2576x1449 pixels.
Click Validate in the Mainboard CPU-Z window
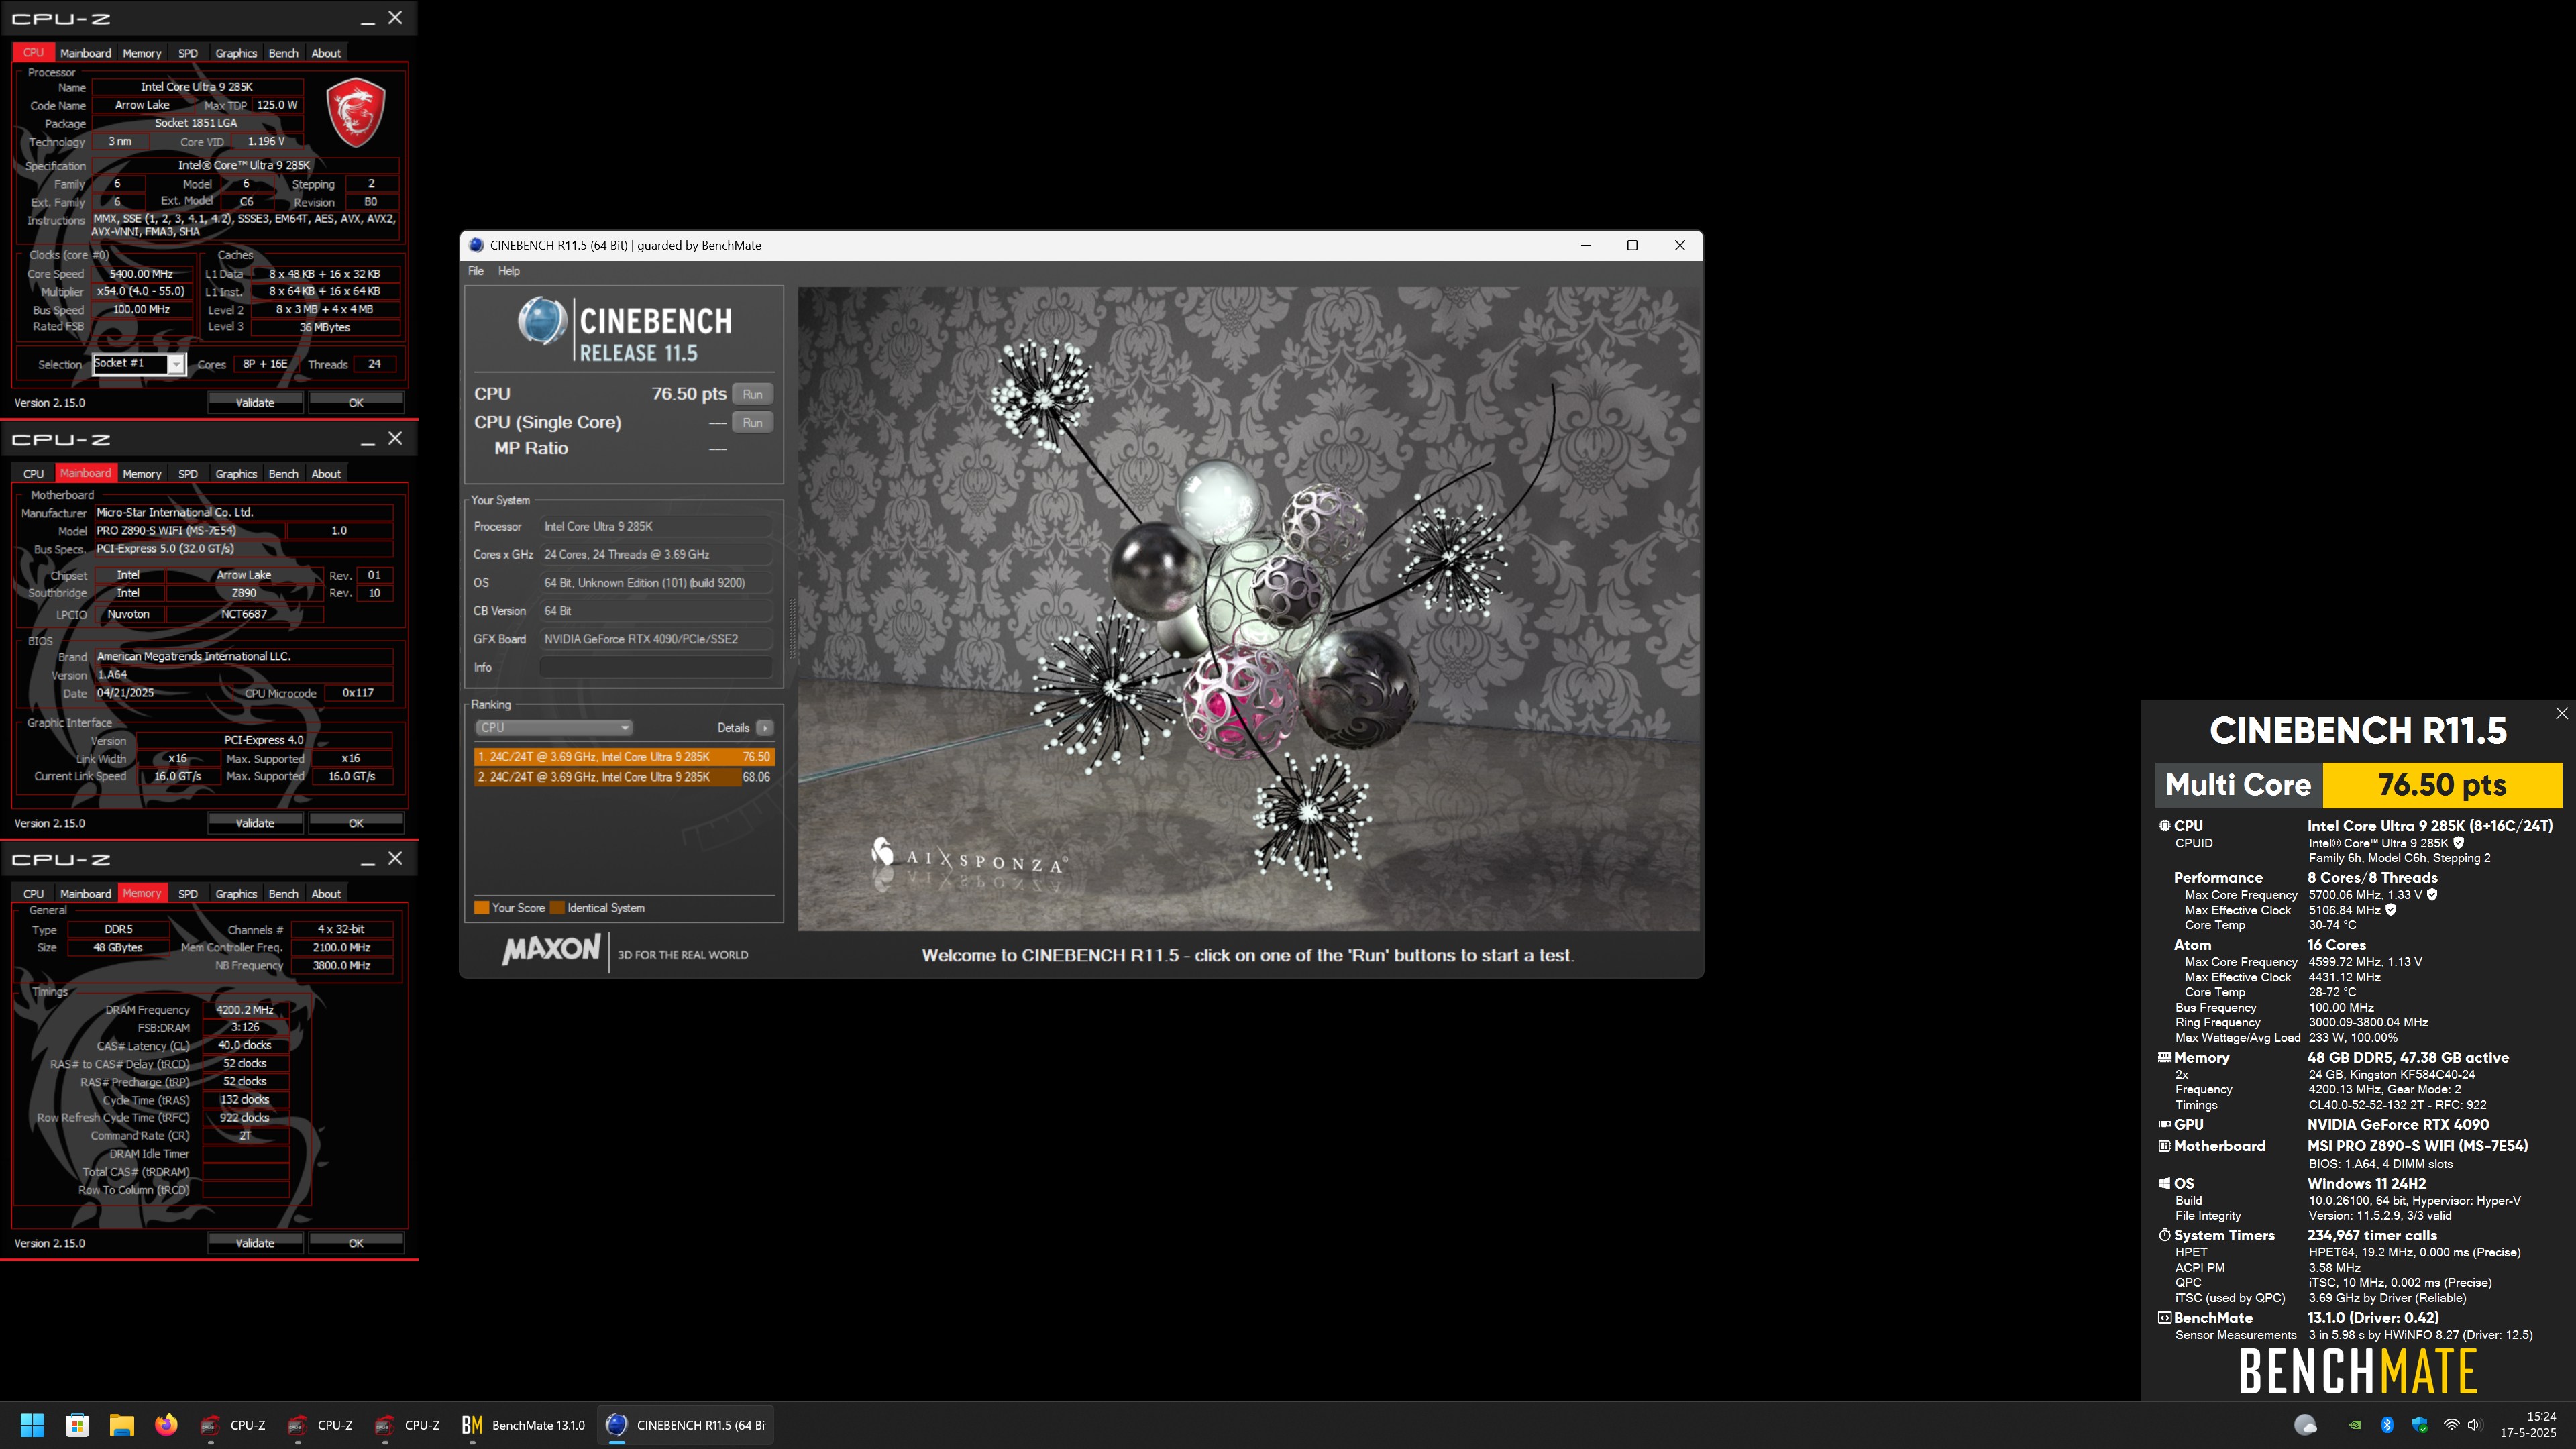[x=255, y=823]
